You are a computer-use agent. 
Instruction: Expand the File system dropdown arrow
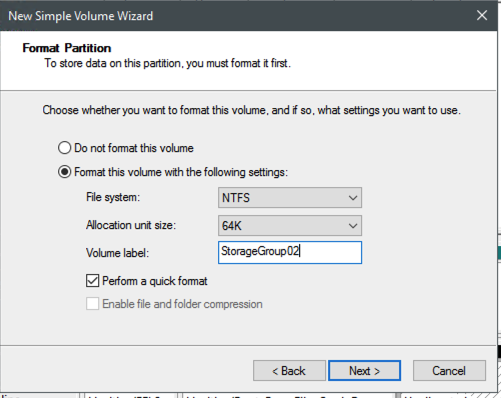(353, 198)
